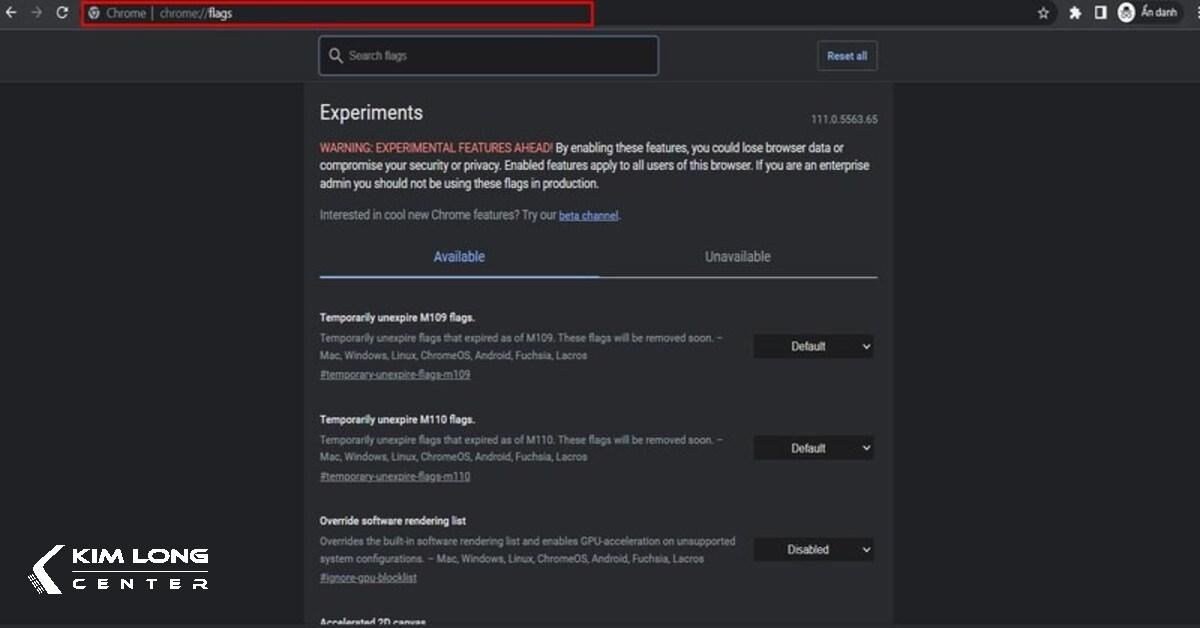Screen dimensions: 1200x628
Task: Click the magnifier in Search flags
Action: click(x=335, y=56)
